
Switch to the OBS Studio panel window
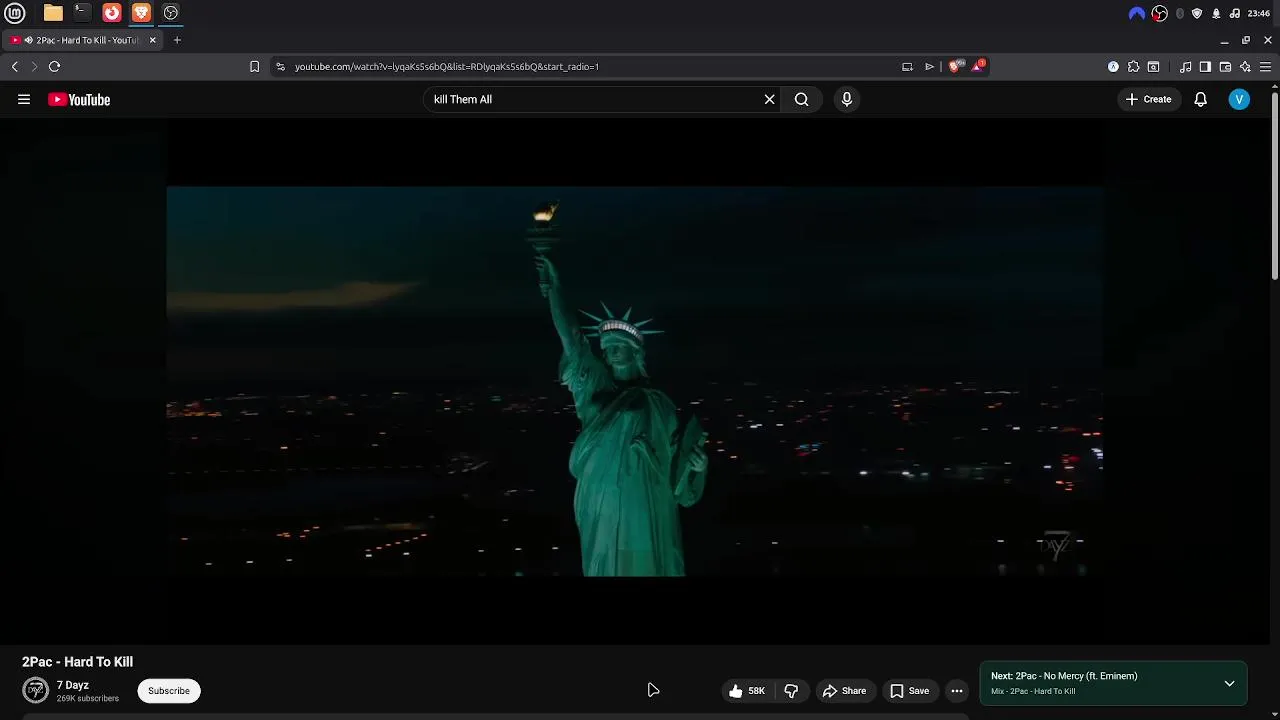pos(171,13)
